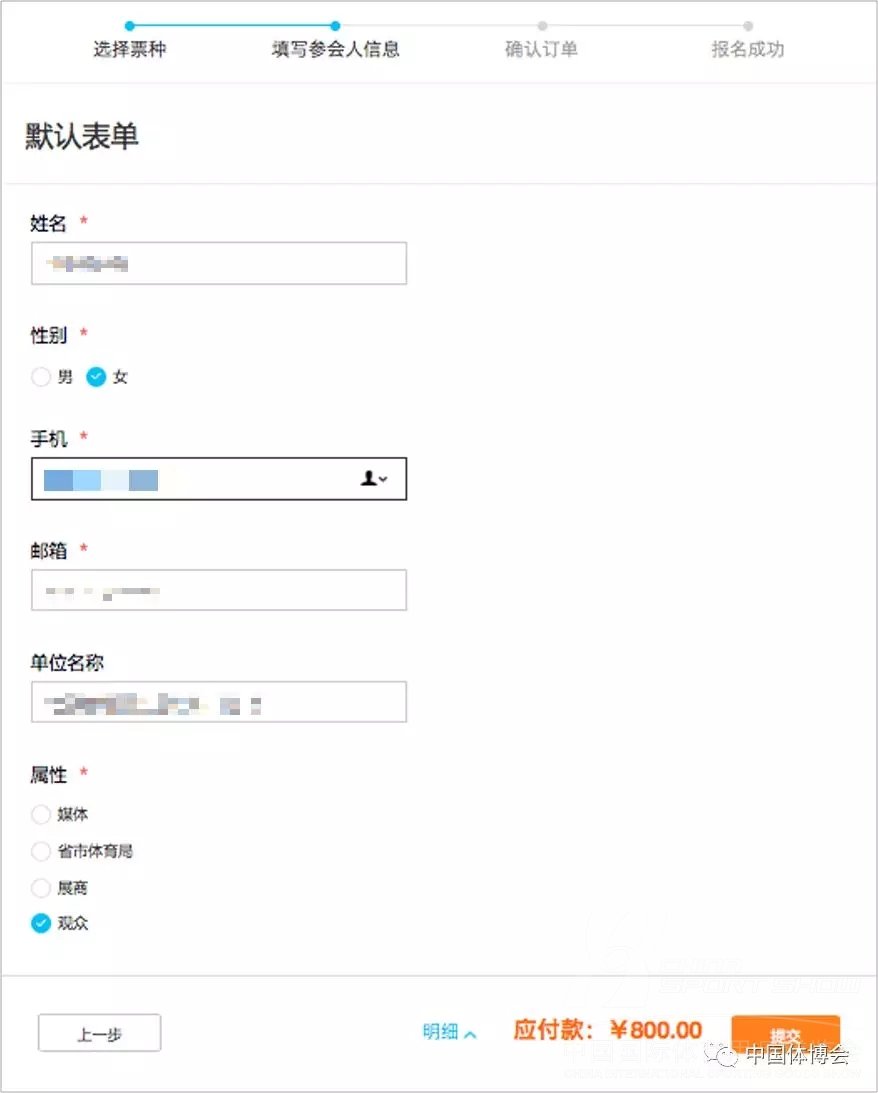Choose 媒体 as the attribute

click(41, 814)
